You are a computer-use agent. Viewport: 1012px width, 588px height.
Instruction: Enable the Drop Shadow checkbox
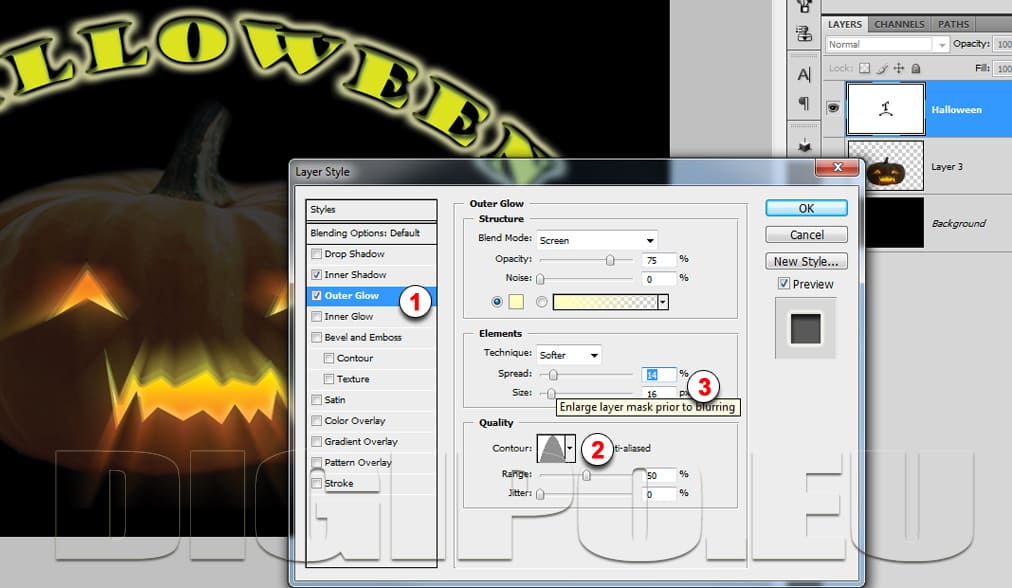tap(317, 254)
